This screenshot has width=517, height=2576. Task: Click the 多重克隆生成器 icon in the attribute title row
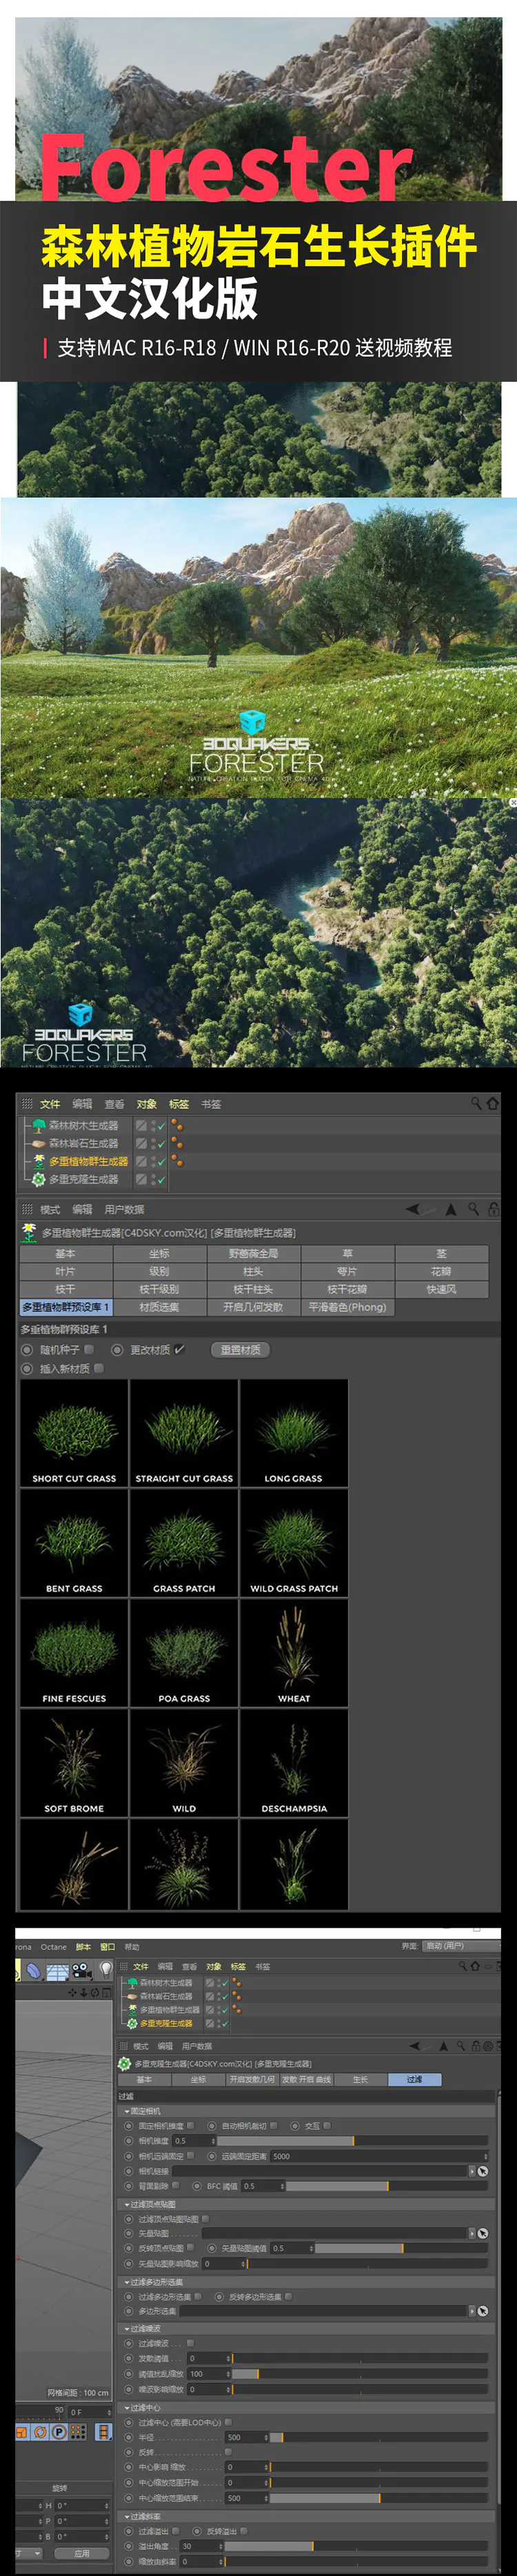[125, 2063]
